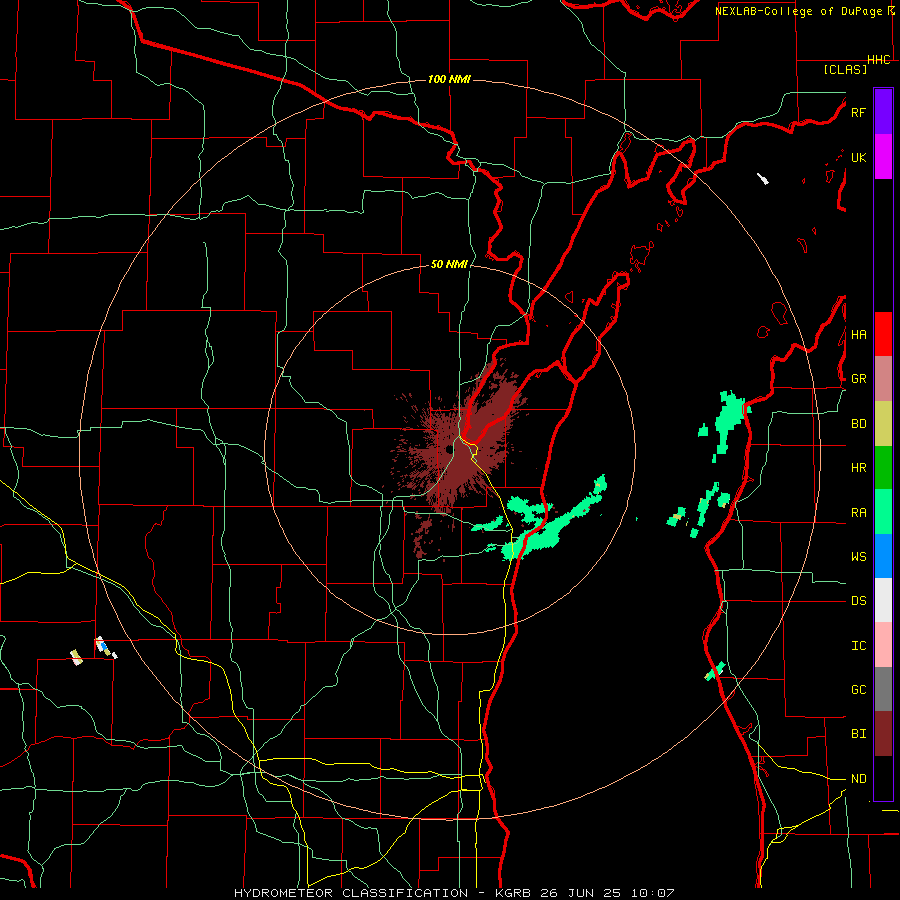Click the DS legend label
The width and height of the screenshot is (900, 900).
tap(858, 601)
